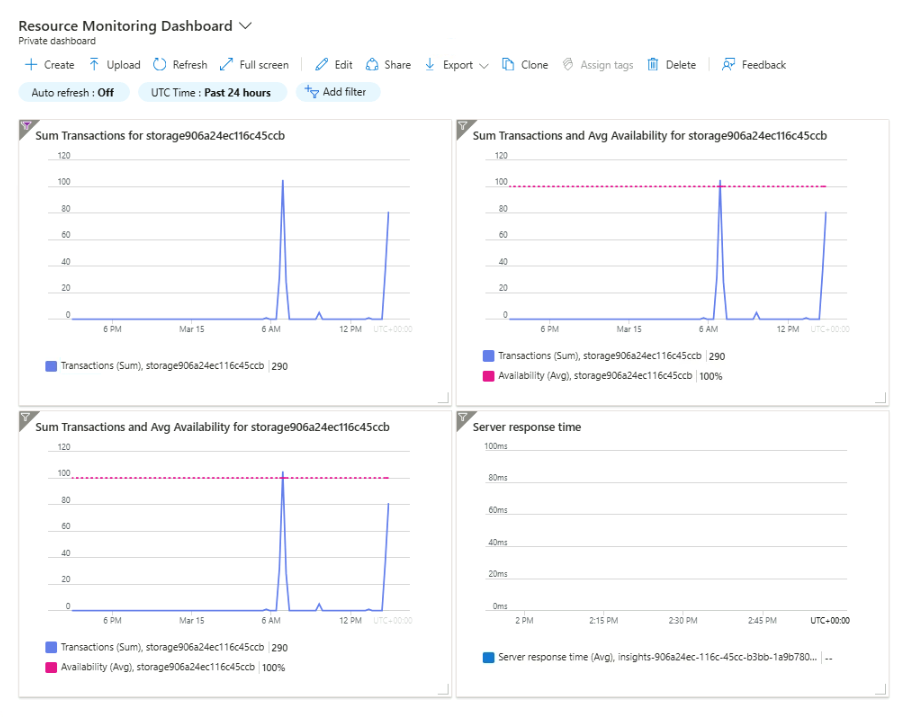
Task: Click the Create plus icon
Action: (31, 65)
